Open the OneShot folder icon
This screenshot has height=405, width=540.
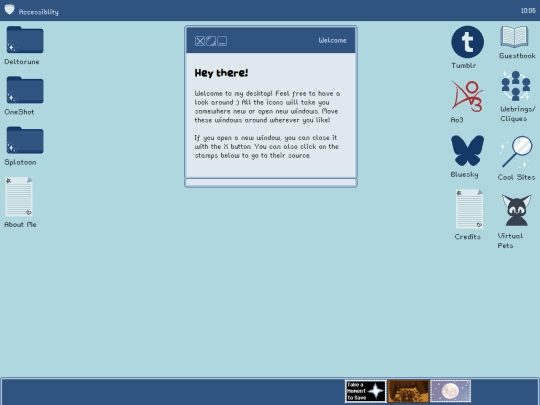click(25, 90)
